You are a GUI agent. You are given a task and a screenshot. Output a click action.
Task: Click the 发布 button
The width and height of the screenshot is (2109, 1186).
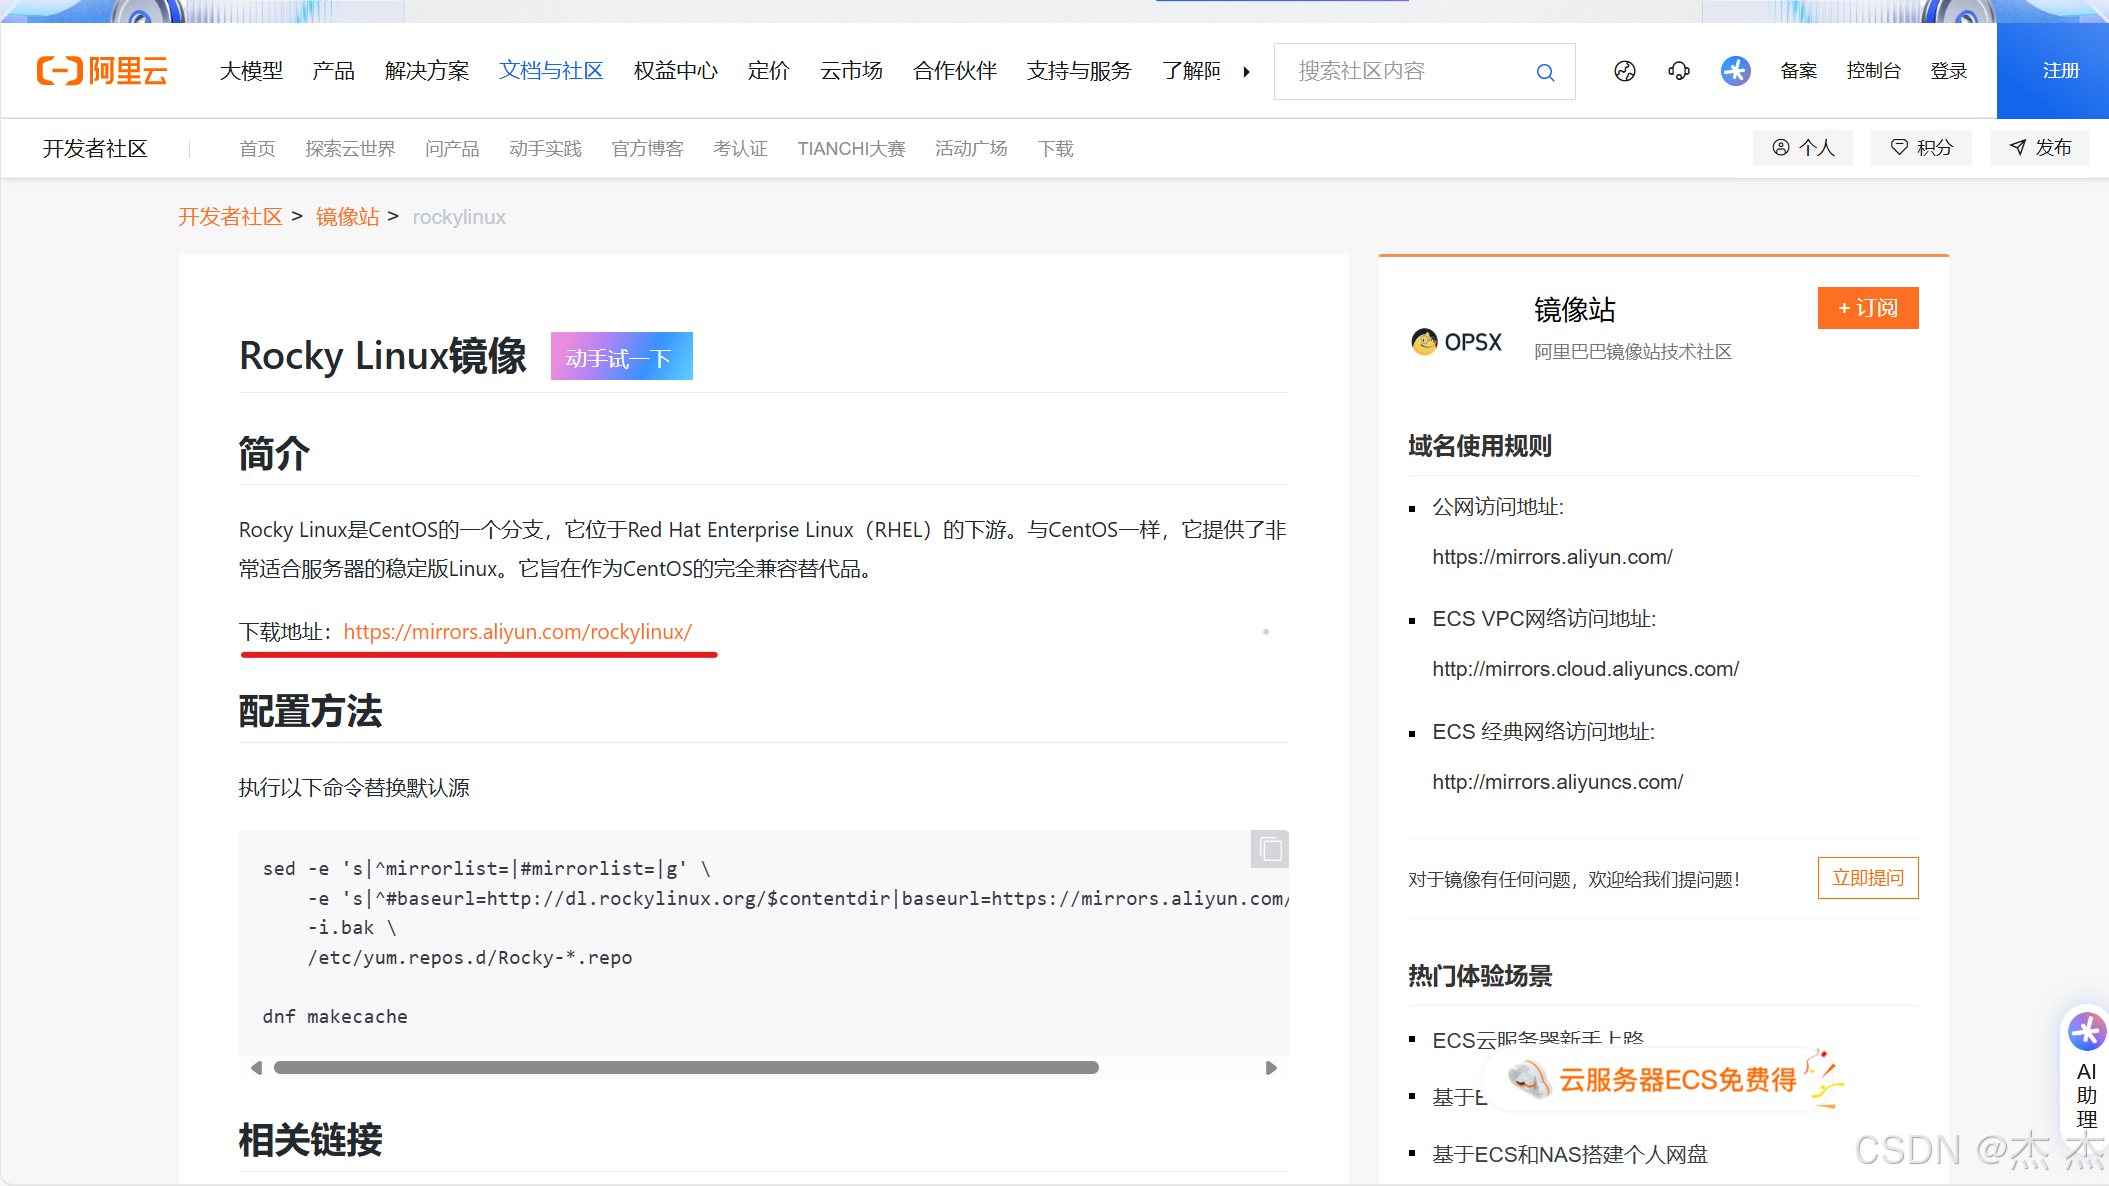click(x=2039, y=148)
